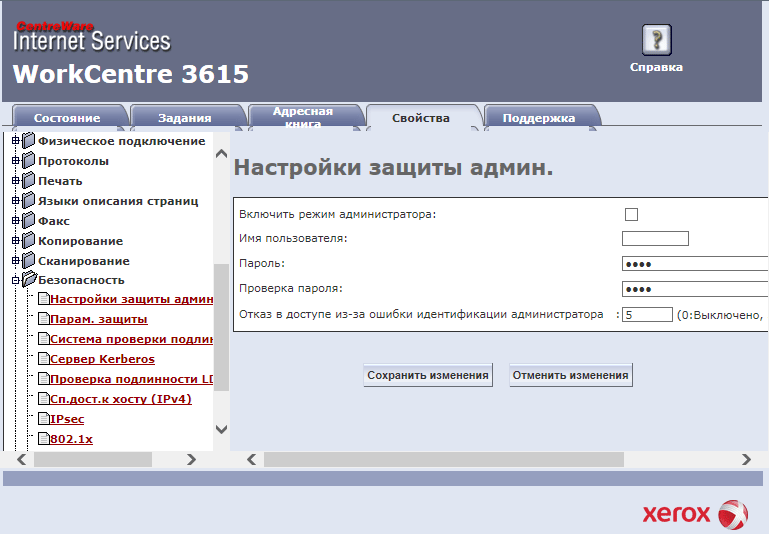Click the tree panel scroll right arrow
The width and height of the screenshot is (769, 534).
pos(191,459)
